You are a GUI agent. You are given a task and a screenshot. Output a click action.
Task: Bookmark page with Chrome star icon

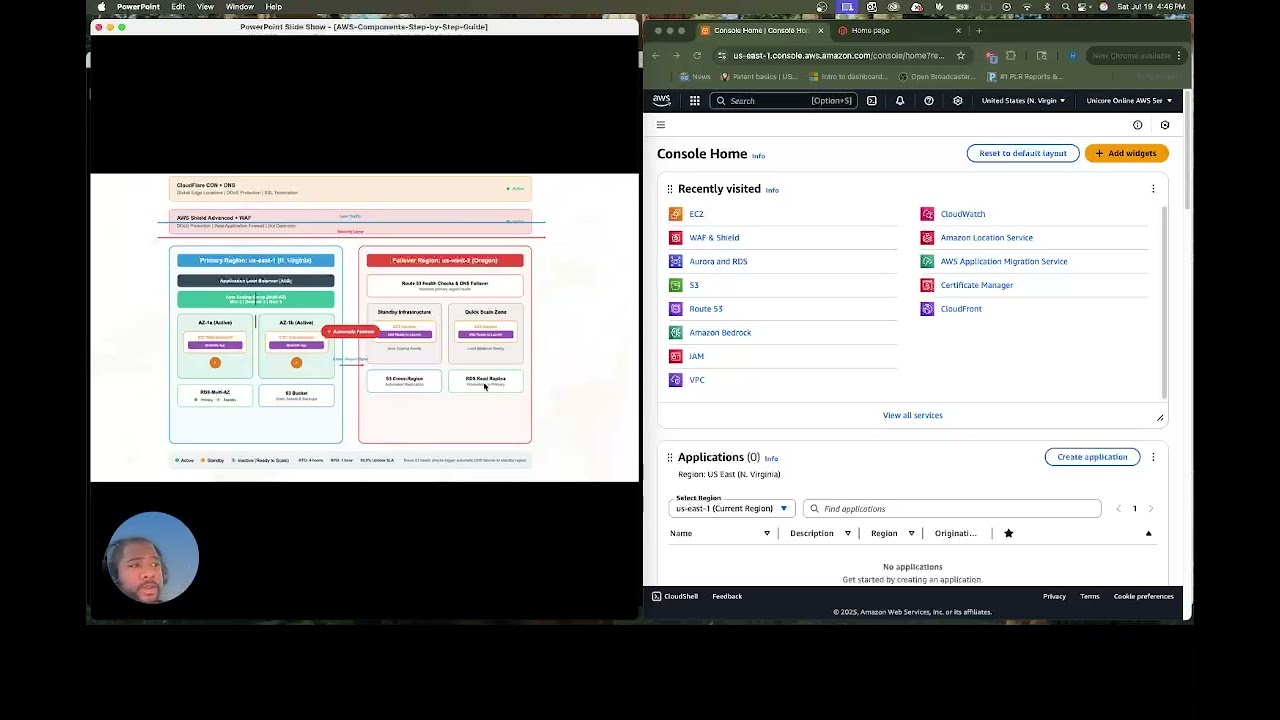(961, 56)
